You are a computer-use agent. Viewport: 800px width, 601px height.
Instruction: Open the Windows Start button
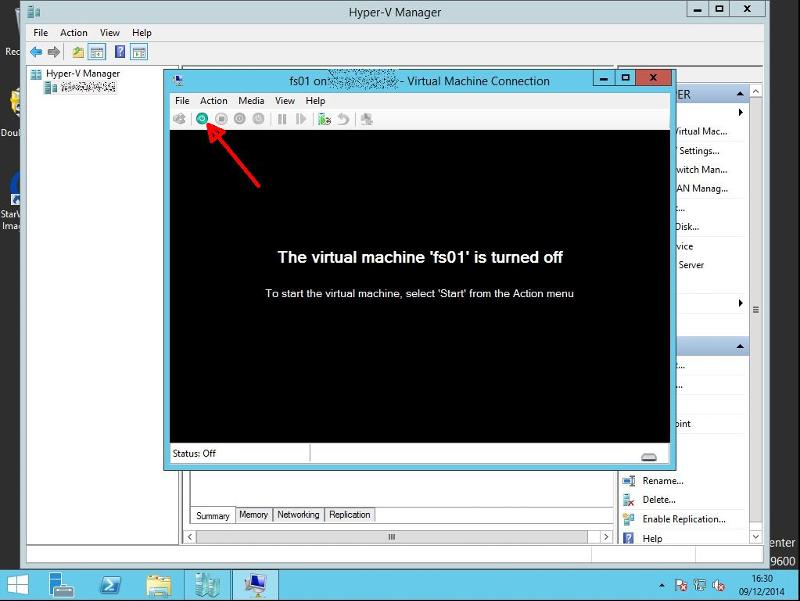[18, 585]
